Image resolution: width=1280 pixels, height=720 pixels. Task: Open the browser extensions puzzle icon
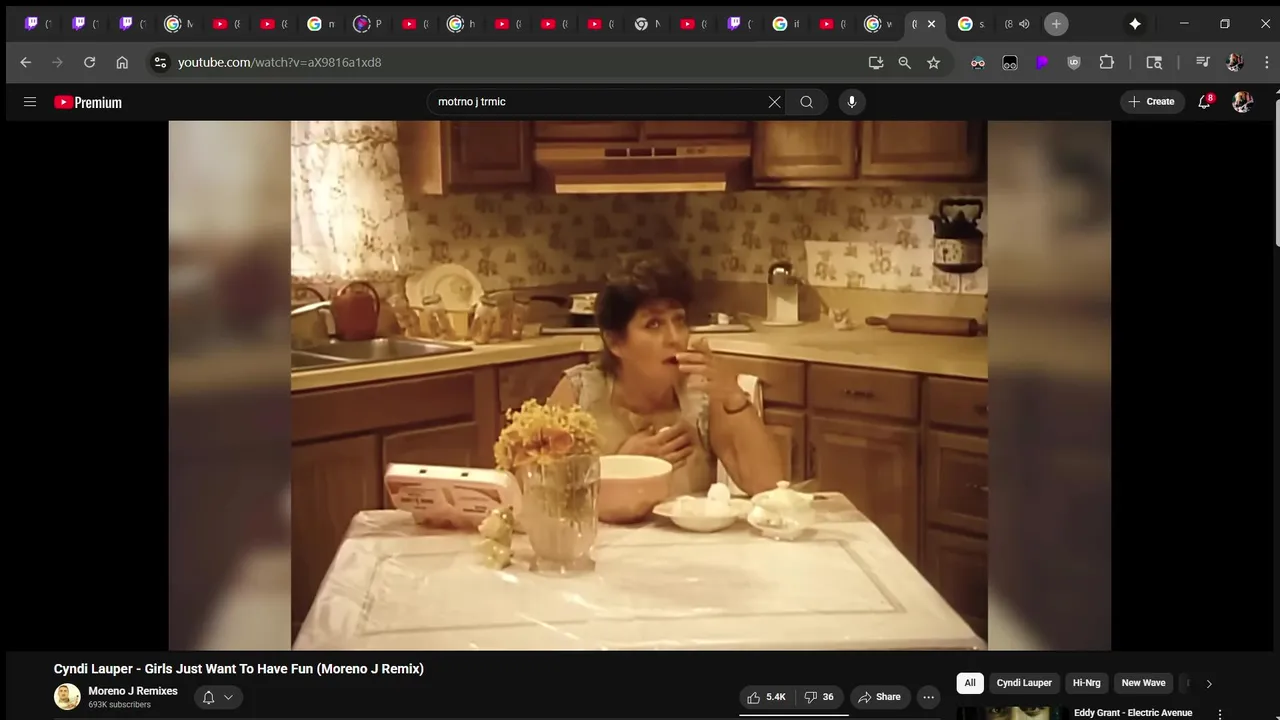pos(1106,62)
